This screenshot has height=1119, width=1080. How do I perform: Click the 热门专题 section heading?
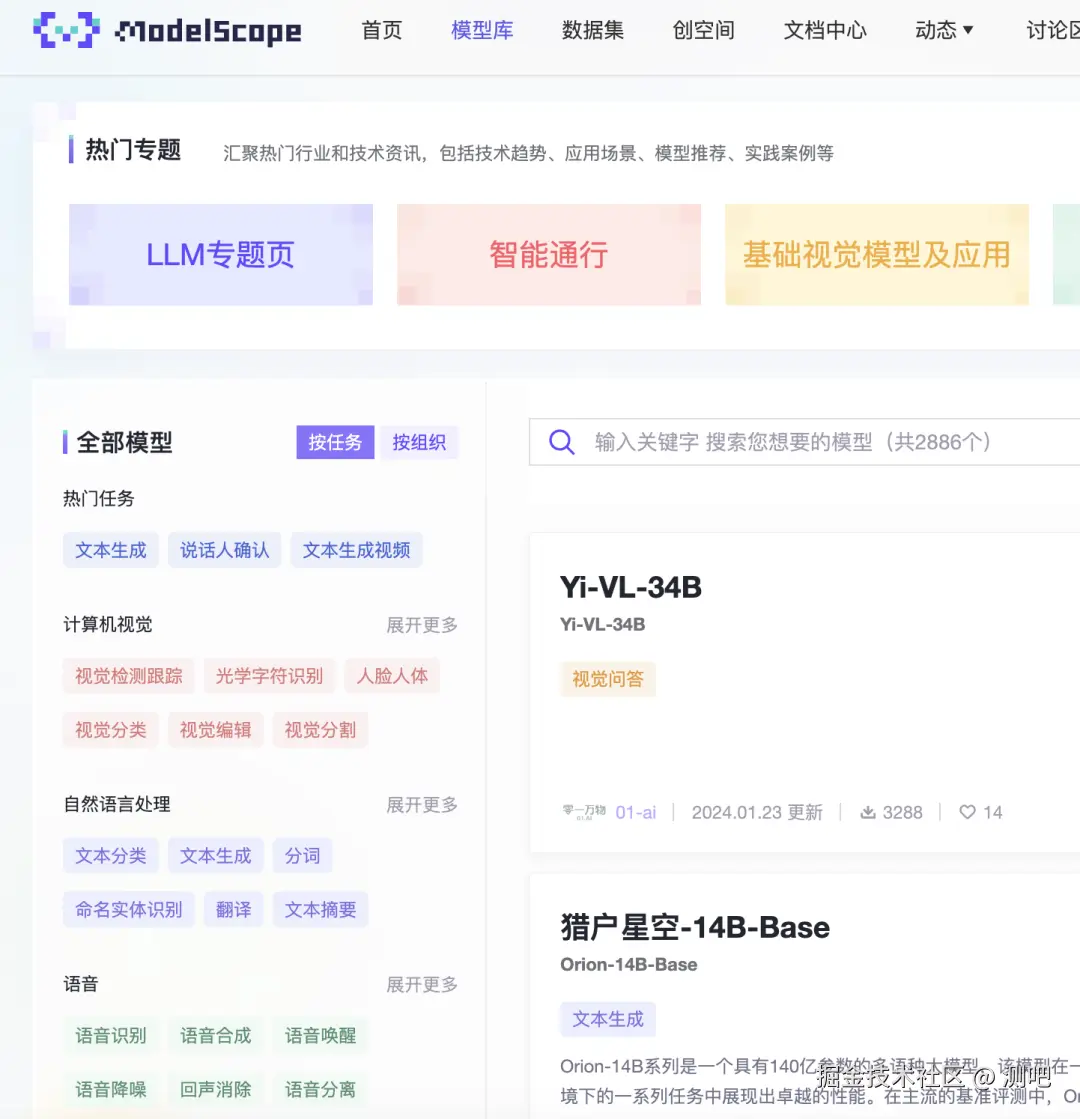(x=133, y=150)
